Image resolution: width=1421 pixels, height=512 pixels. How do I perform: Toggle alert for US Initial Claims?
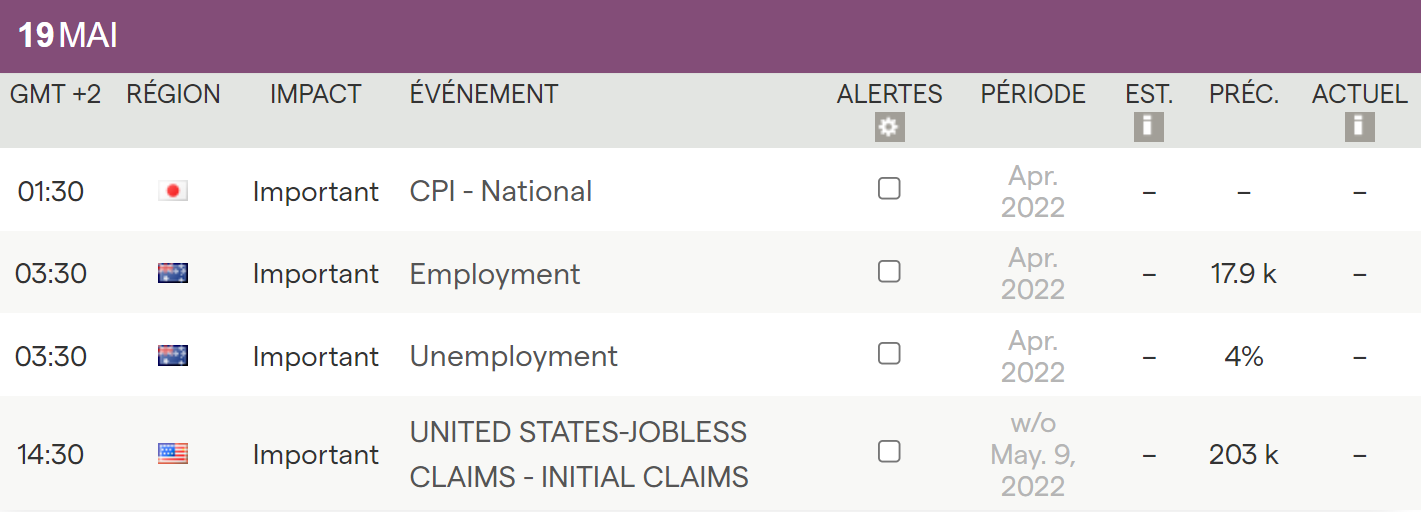point(889,451)
